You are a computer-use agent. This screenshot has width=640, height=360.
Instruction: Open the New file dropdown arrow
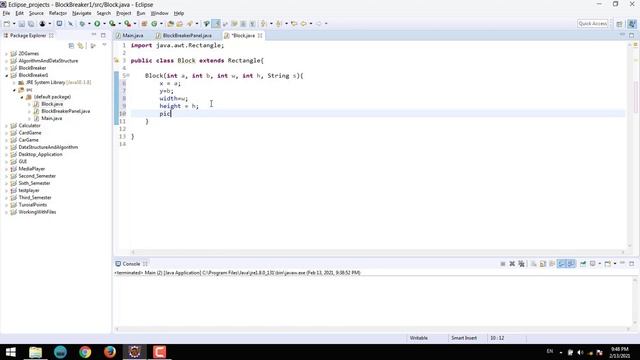13,24
